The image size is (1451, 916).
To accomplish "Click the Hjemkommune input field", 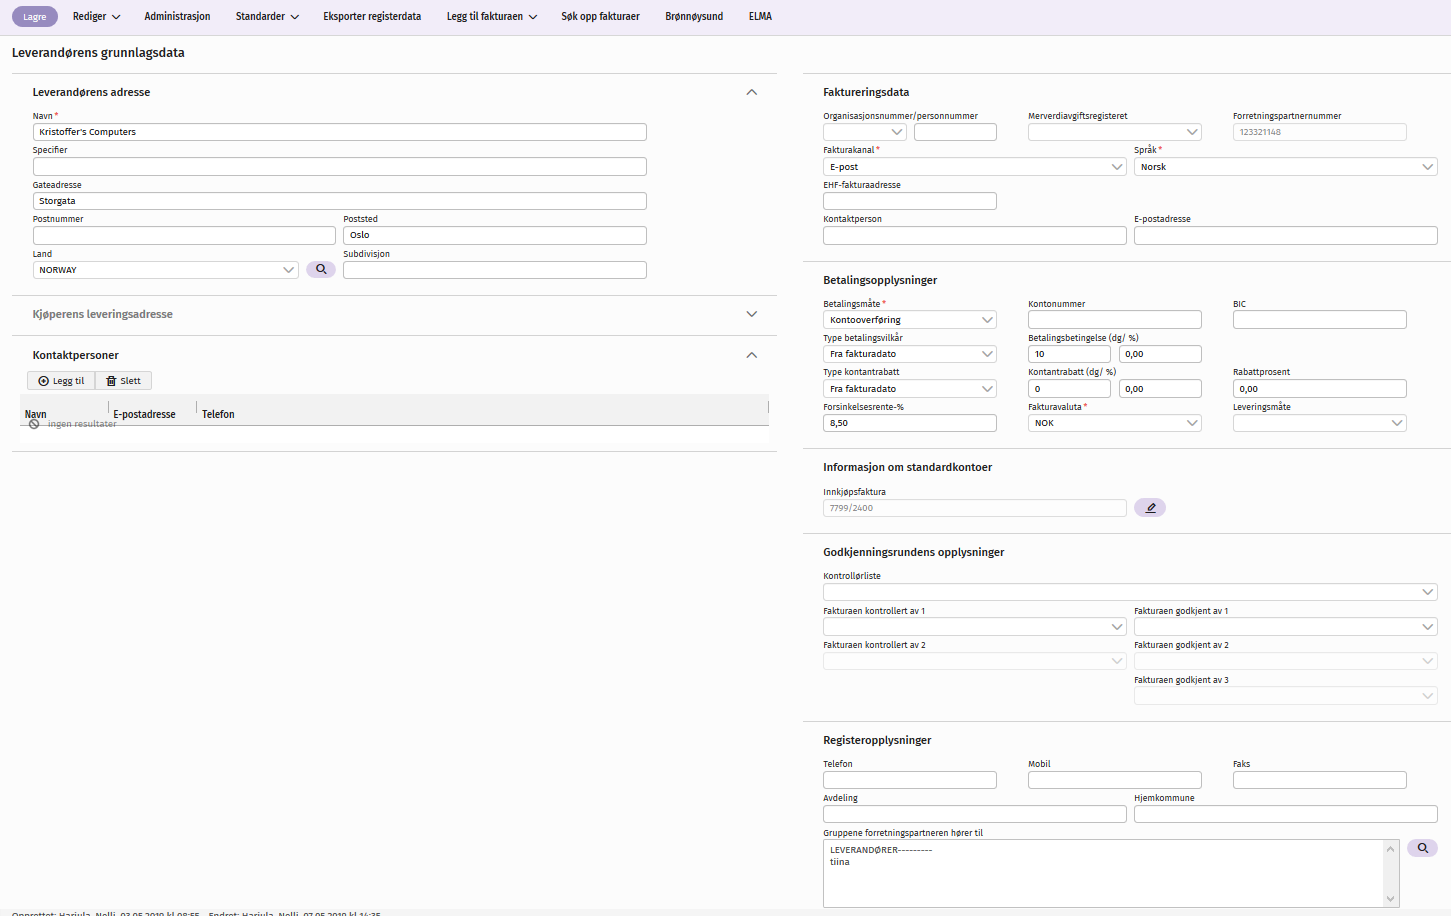I will (x=1286, y=814).
